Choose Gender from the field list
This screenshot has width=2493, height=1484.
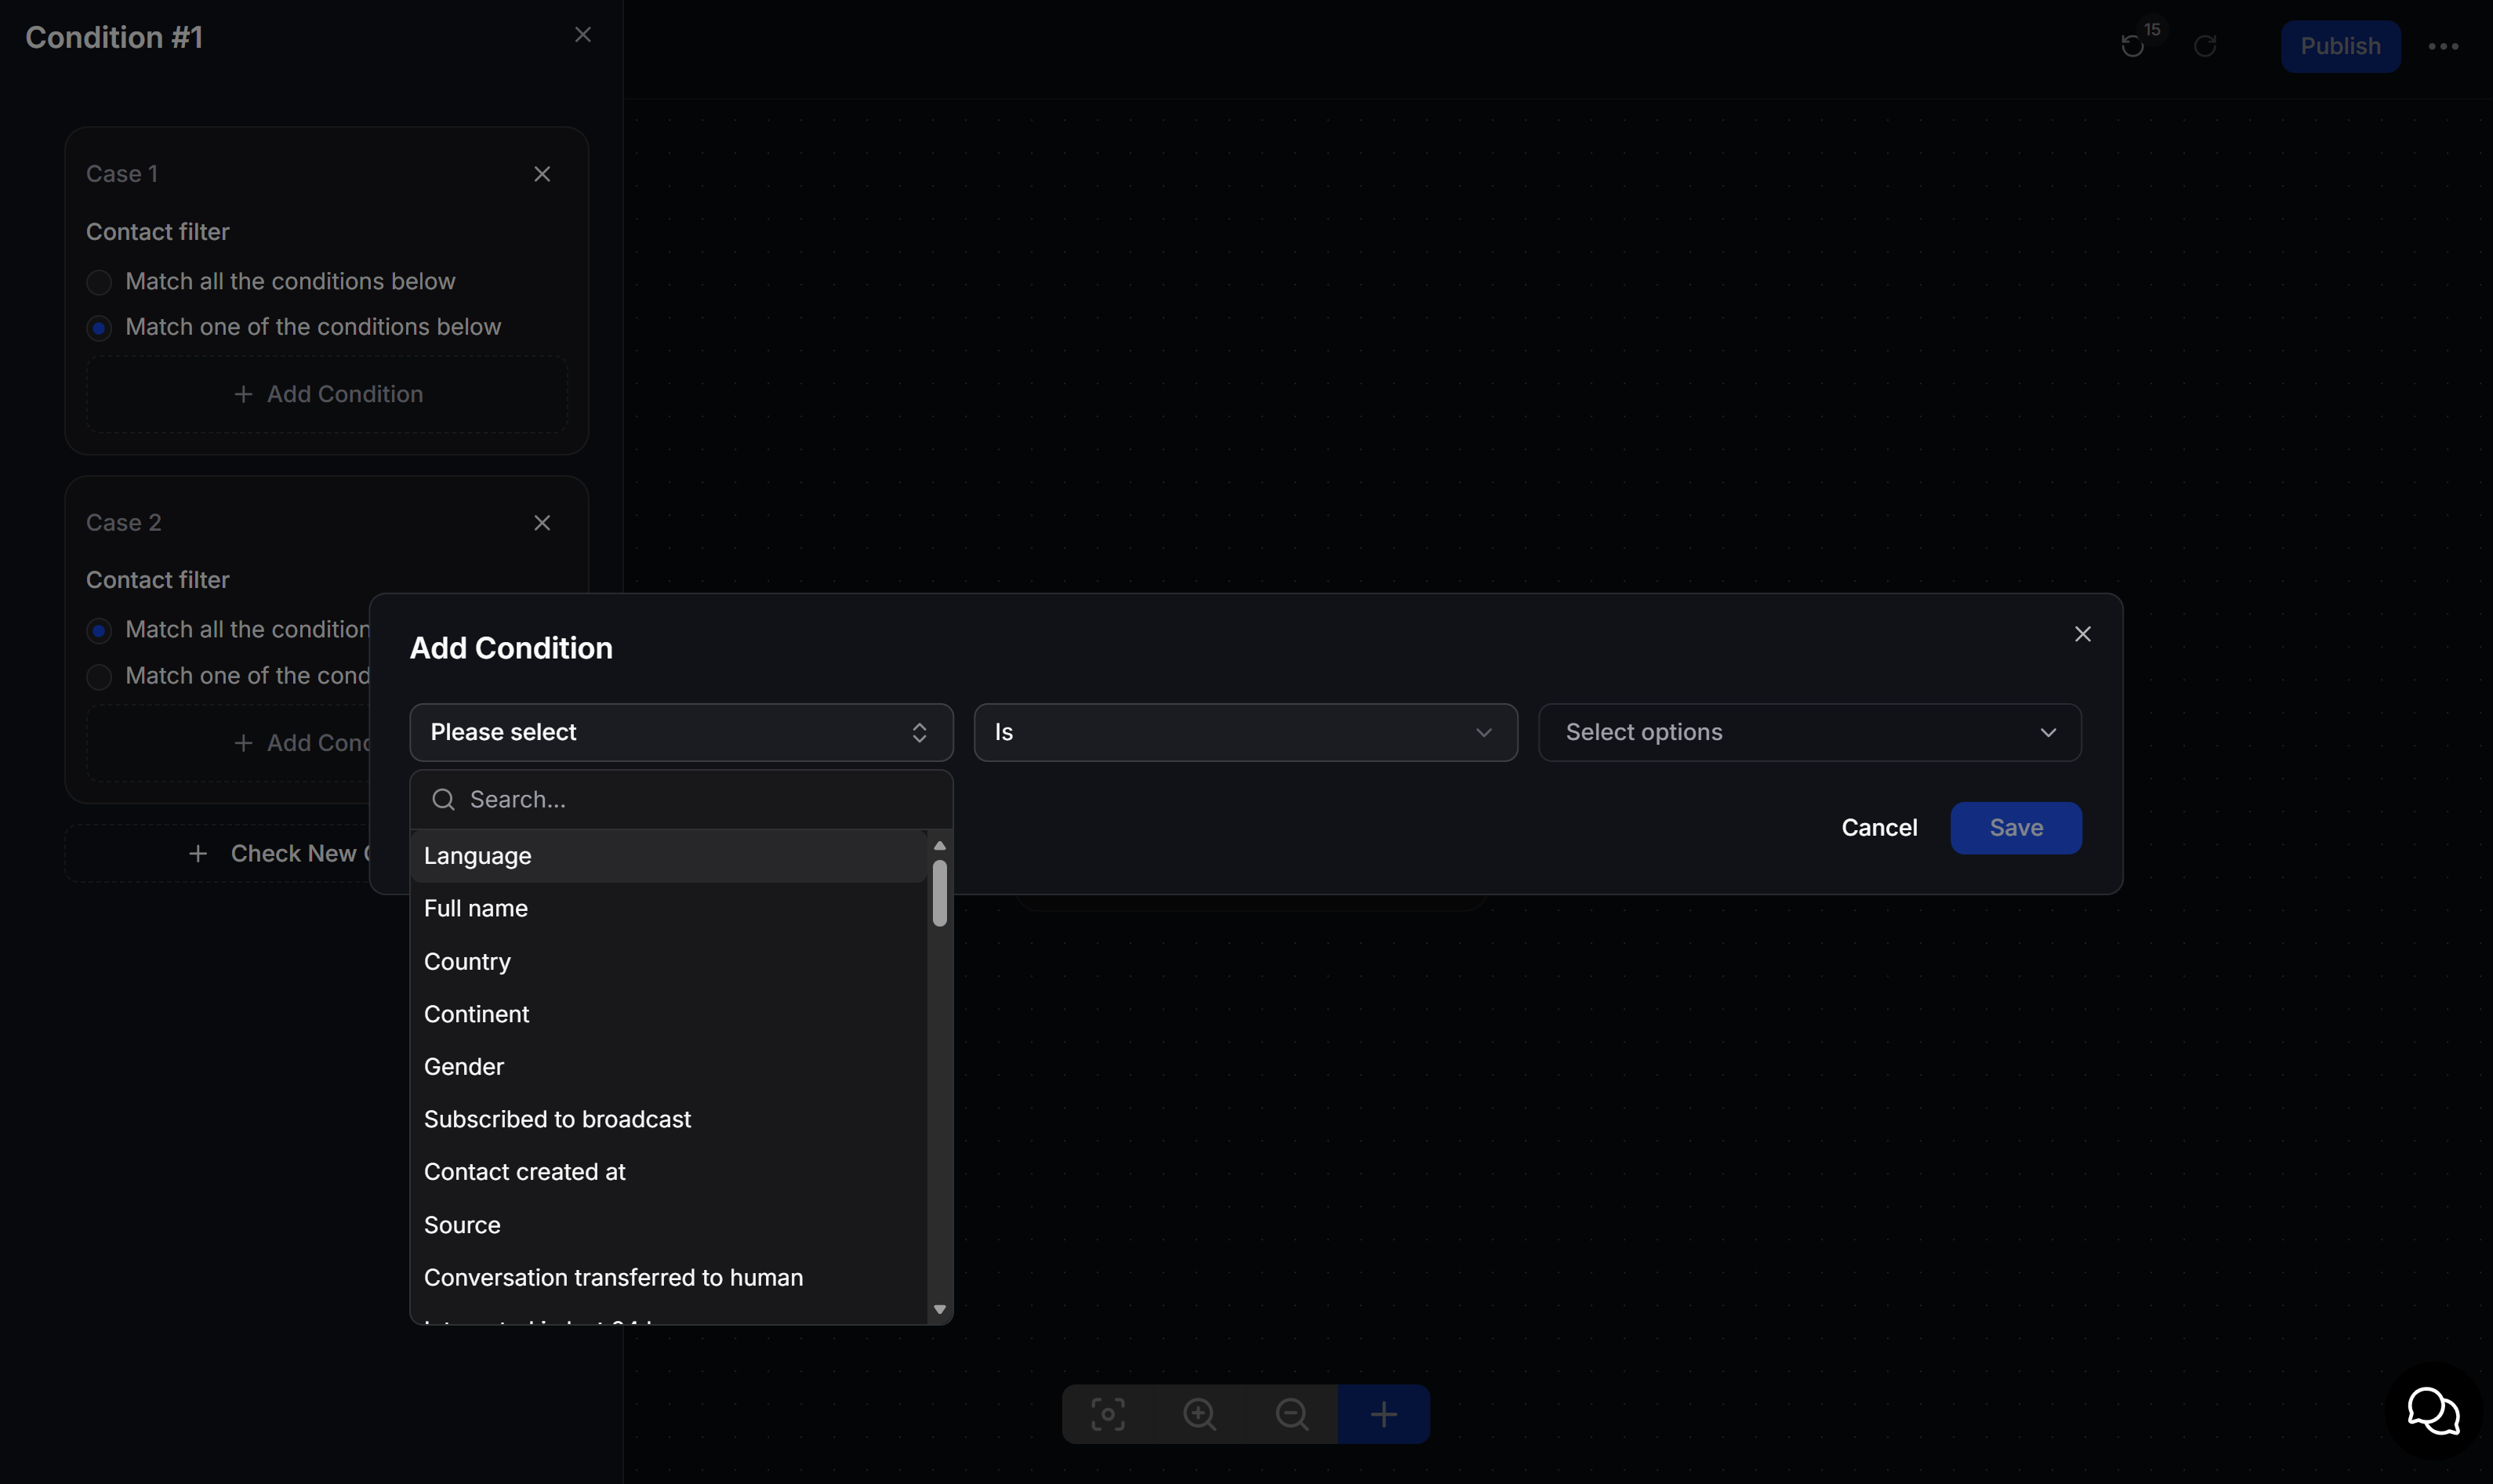pyautogui.click(x=668, y=1067)
